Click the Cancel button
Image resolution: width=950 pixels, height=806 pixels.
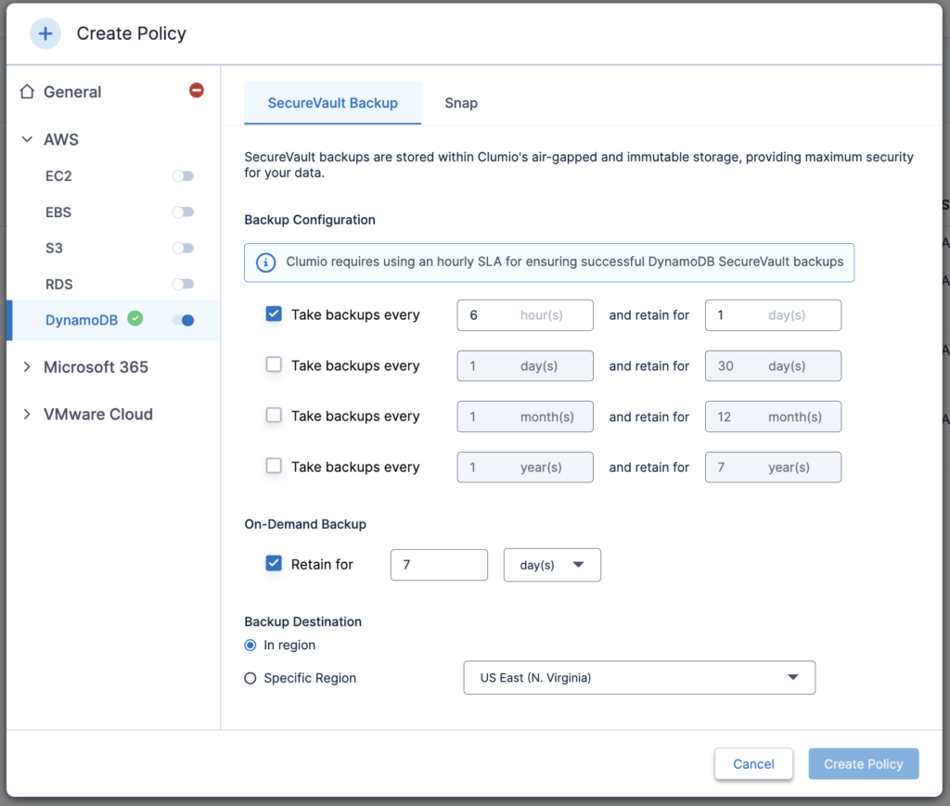pos(754,764)
